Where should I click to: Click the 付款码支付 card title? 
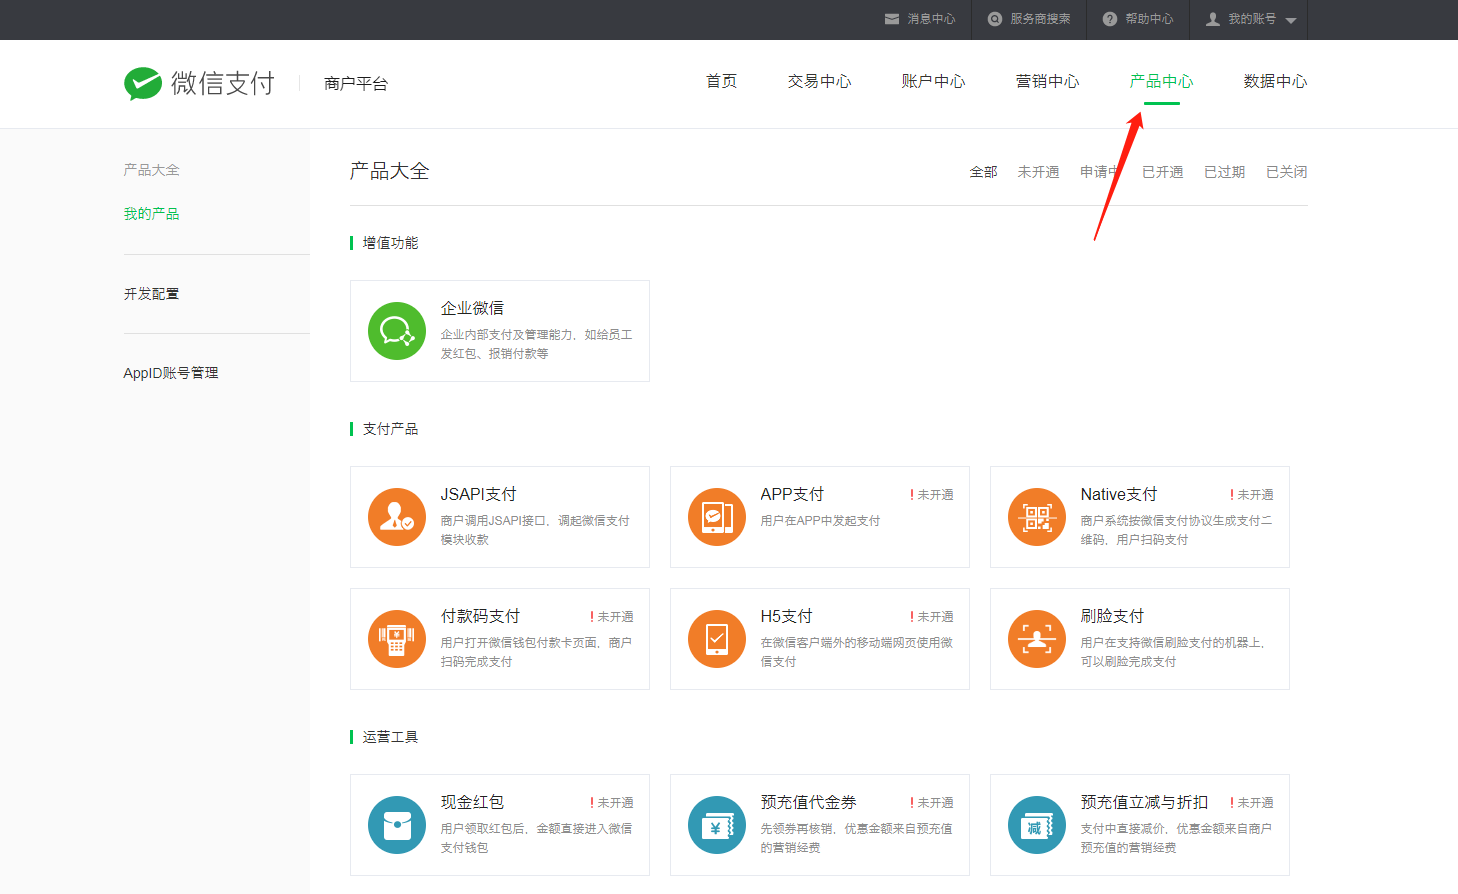coord(480,616)
